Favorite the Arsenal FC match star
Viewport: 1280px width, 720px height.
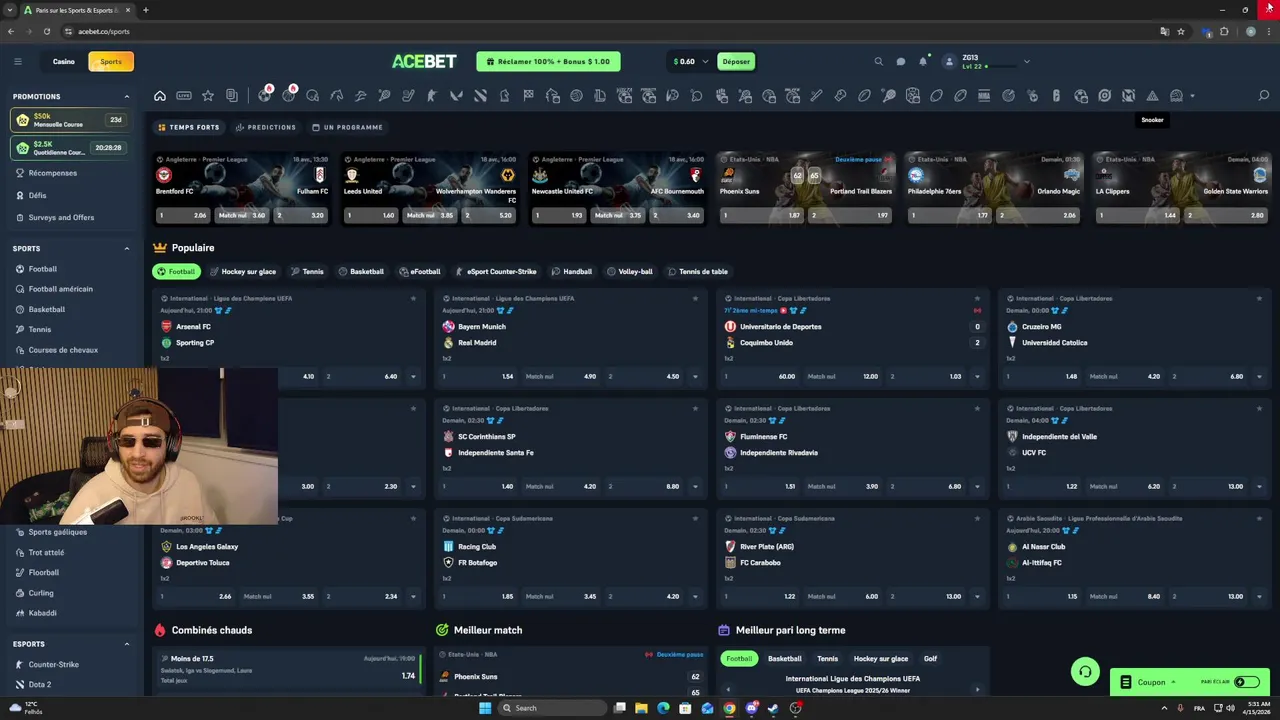coord(413,298)
